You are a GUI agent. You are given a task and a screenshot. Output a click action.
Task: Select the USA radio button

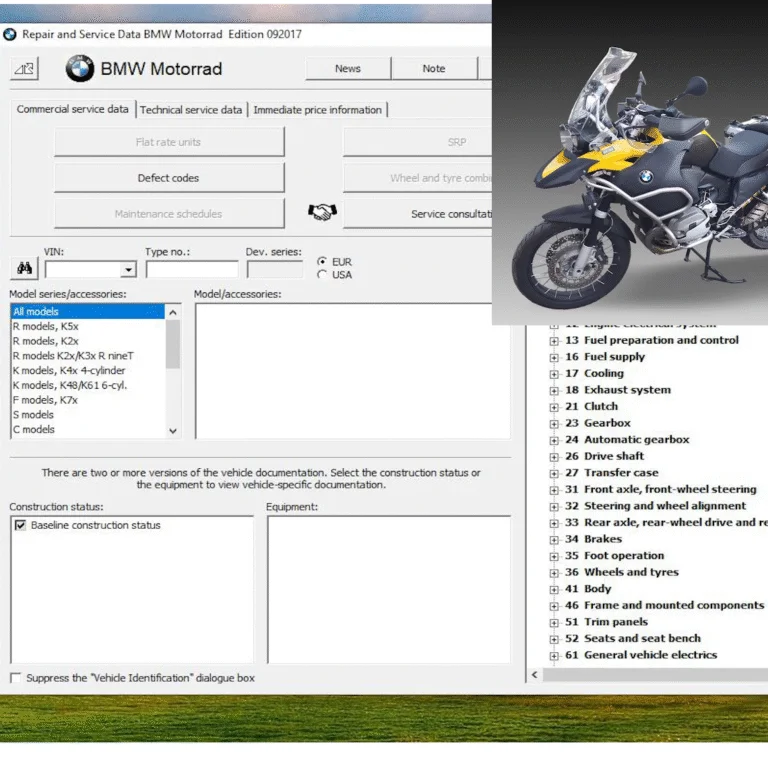click(x=322, y=274)
